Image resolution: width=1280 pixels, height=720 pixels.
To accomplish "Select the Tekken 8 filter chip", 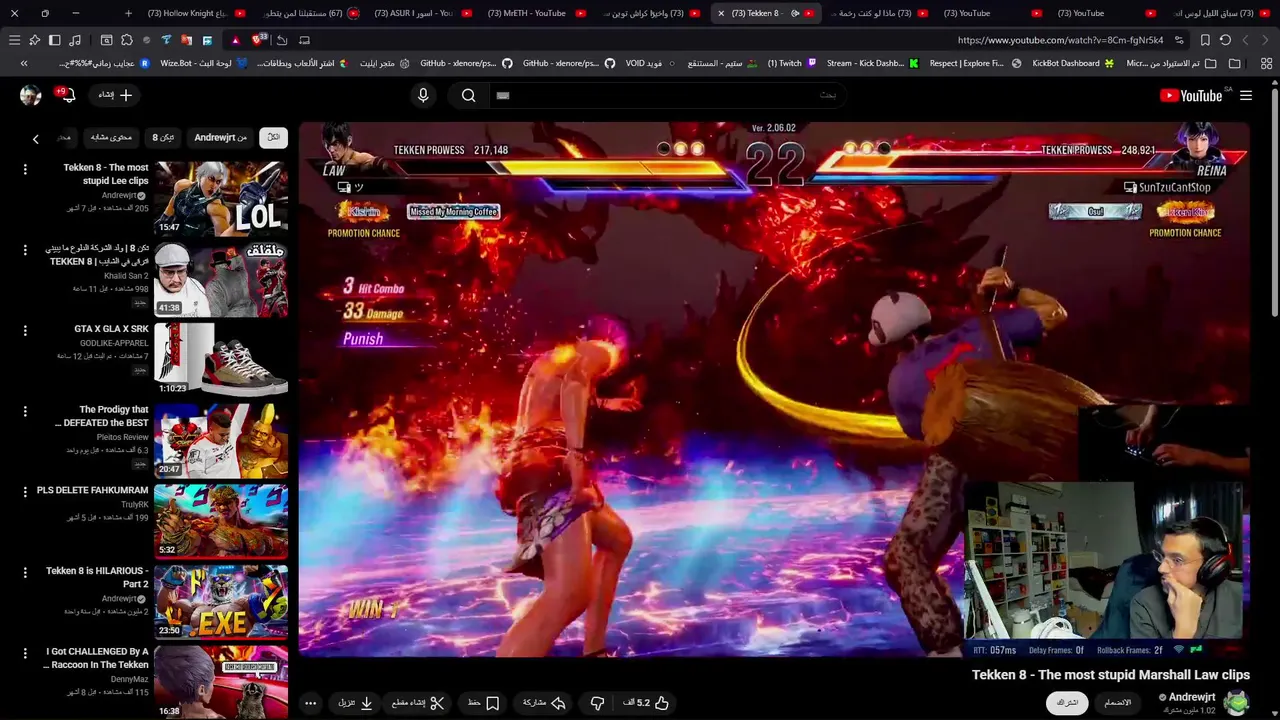I will click(x=162, y=137).
